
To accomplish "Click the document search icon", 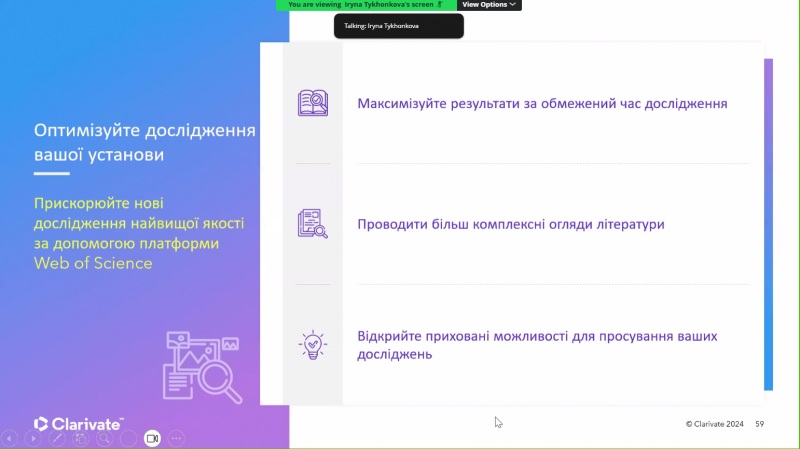I will [x=313, y=223].
